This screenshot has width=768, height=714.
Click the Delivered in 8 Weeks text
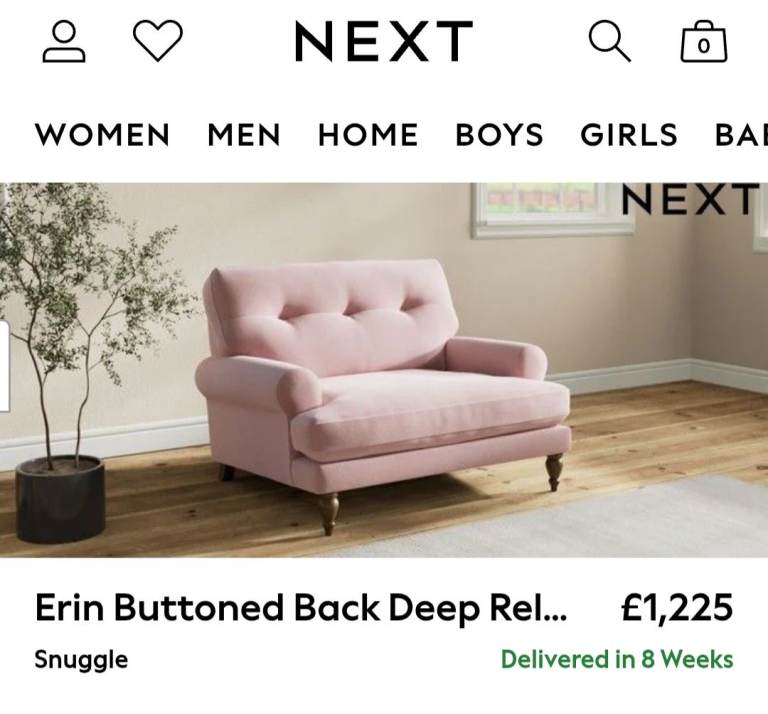click(617, 659)
